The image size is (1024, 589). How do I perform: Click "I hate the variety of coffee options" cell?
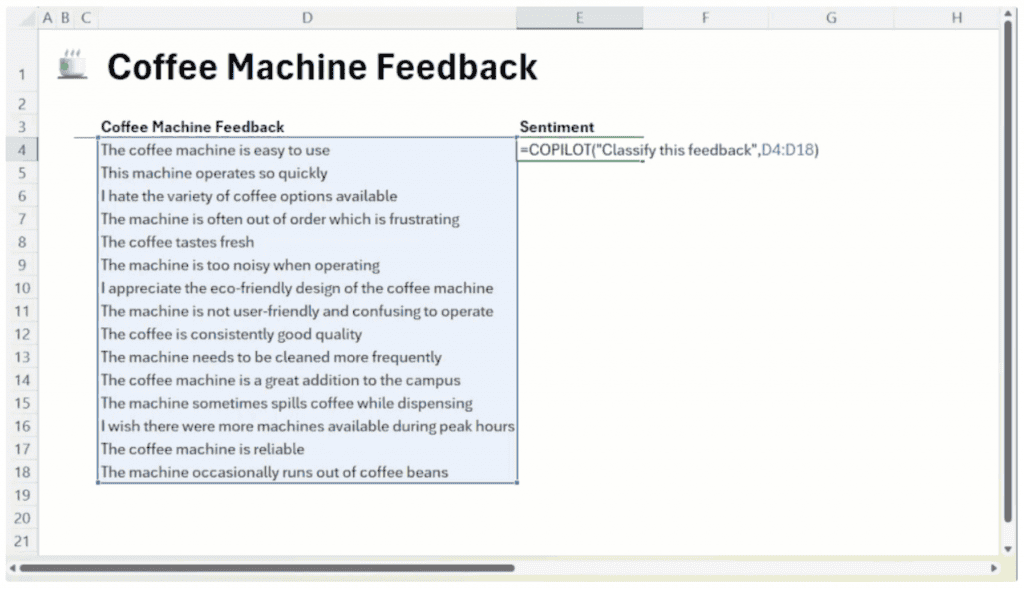(248, 196)
